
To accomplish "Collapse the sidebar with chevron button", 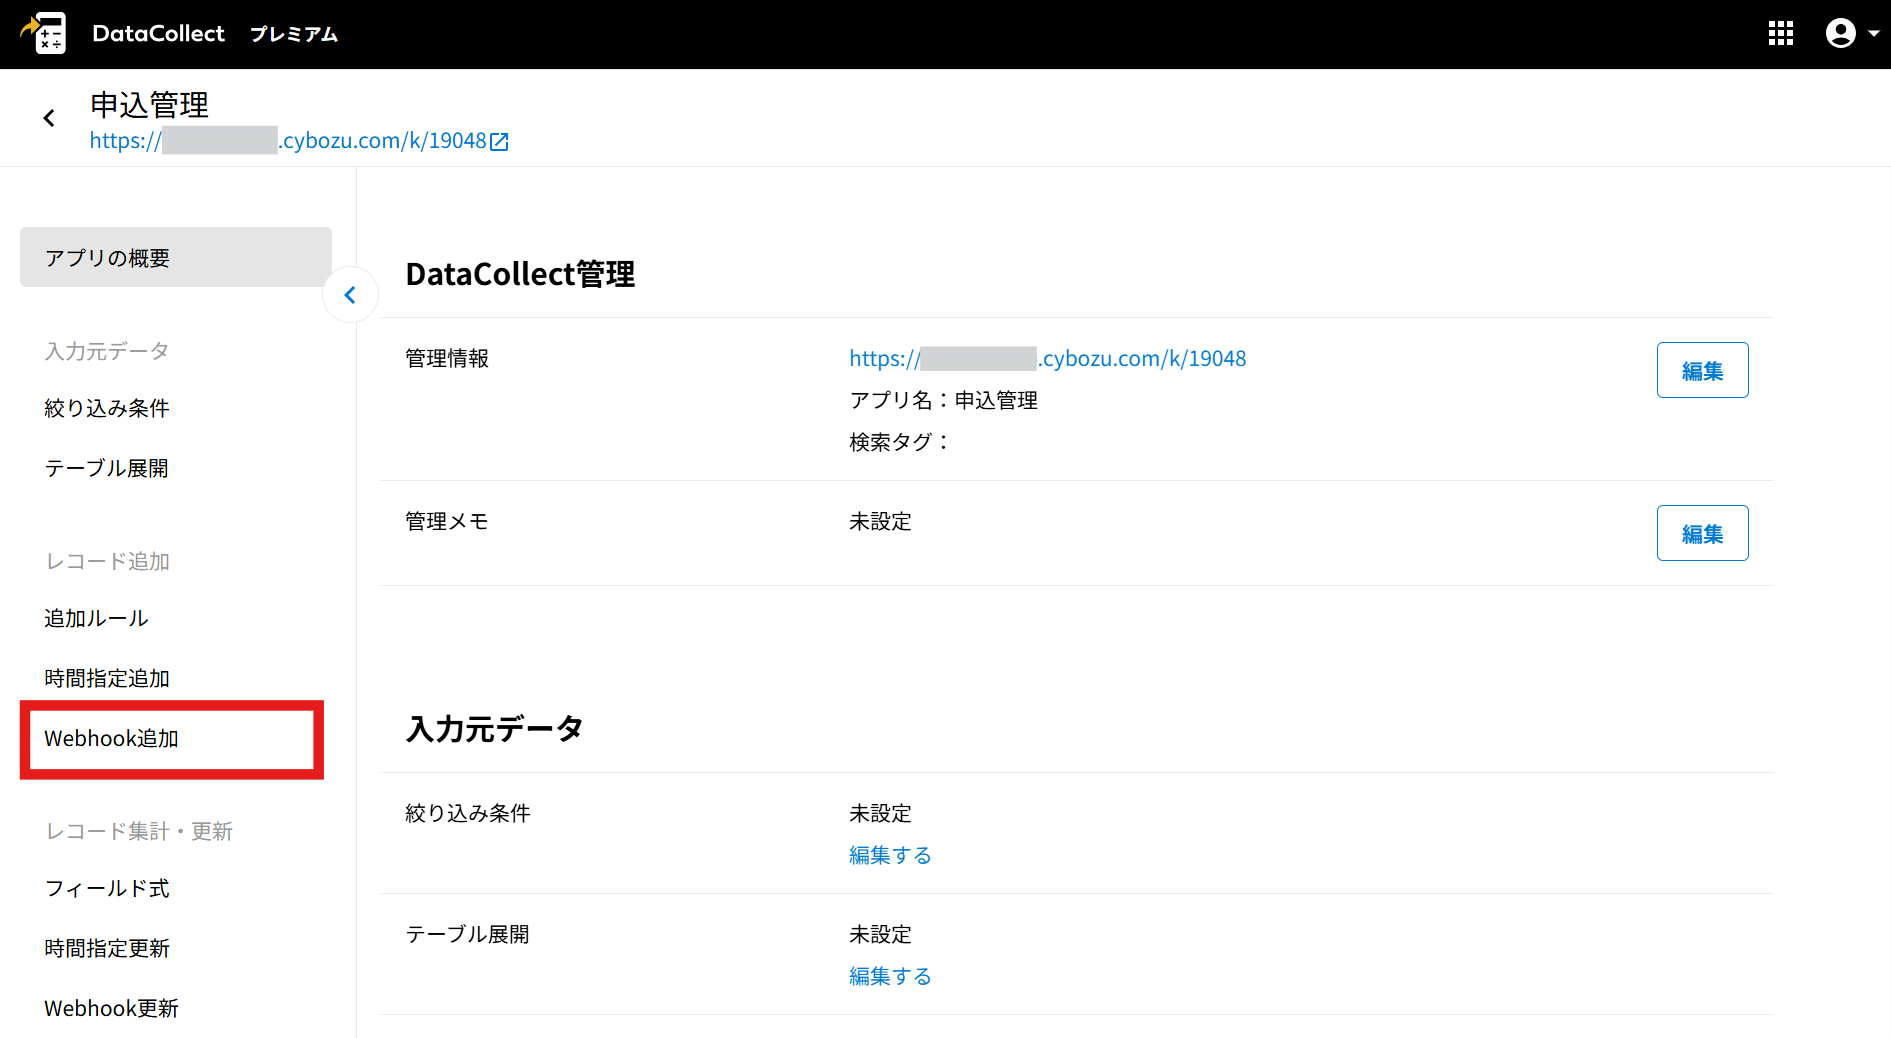I will click(350, 295).
